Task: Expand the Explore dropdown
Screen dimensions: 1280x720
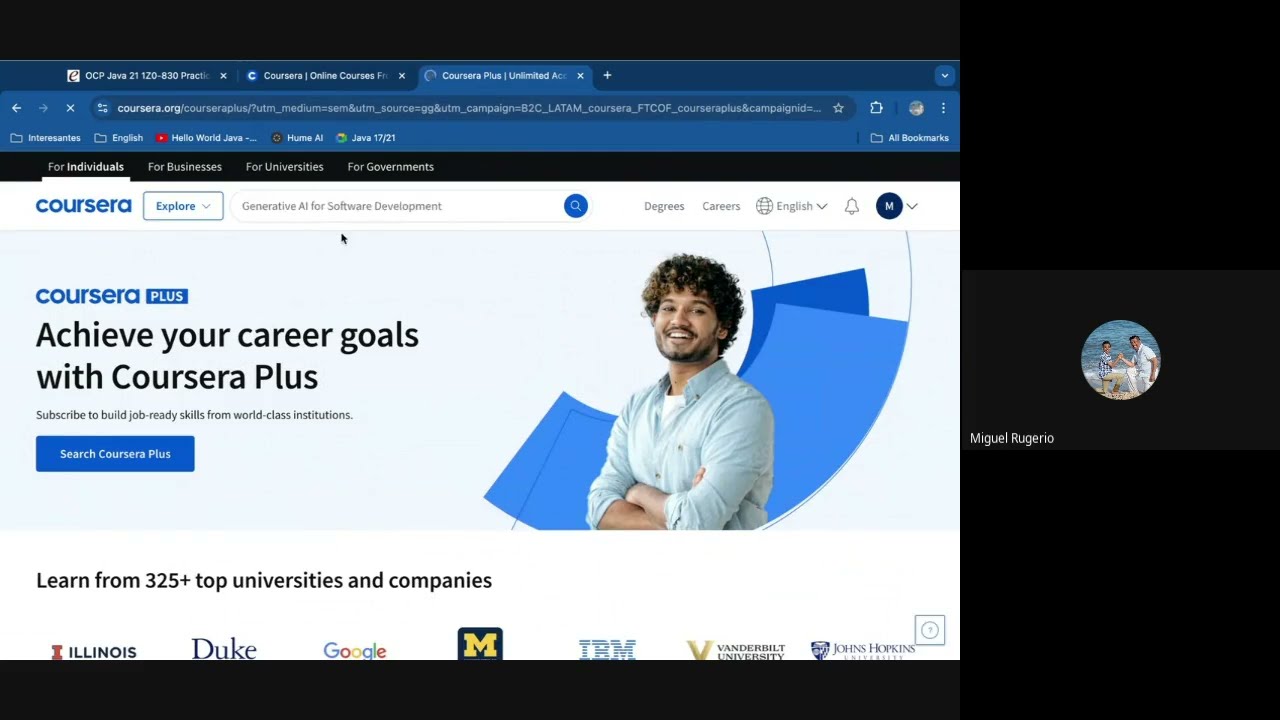Action: click(183, 206)
